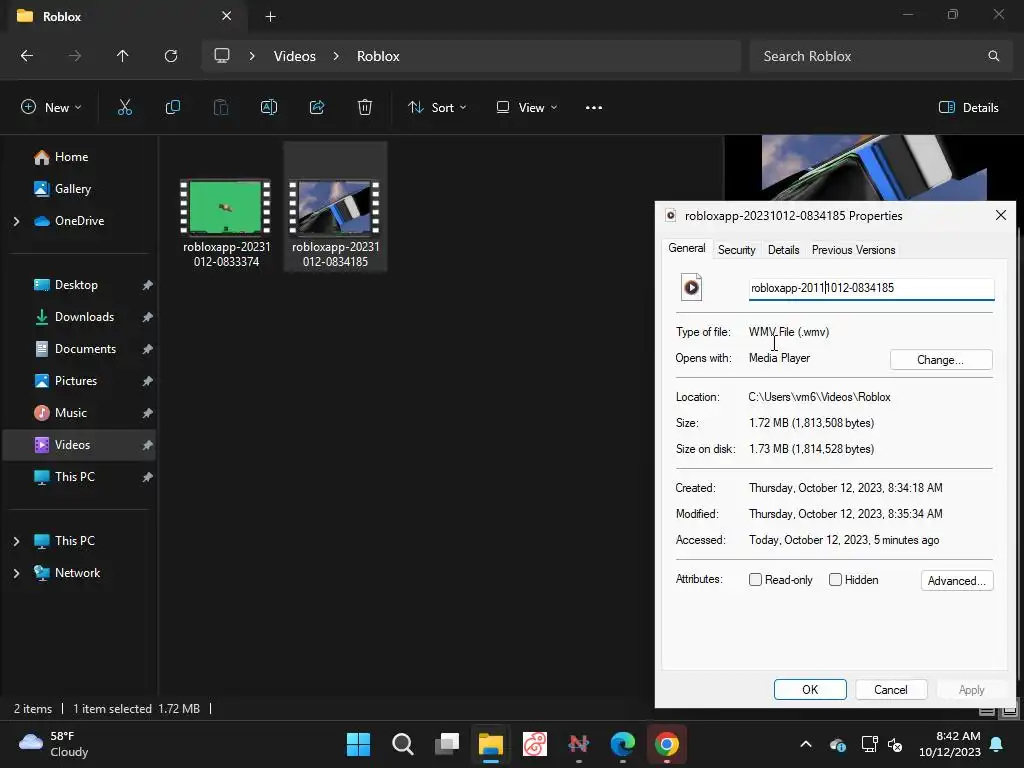Select robloxapp-20231012-0834185 video thumbnail

(335, 208)
